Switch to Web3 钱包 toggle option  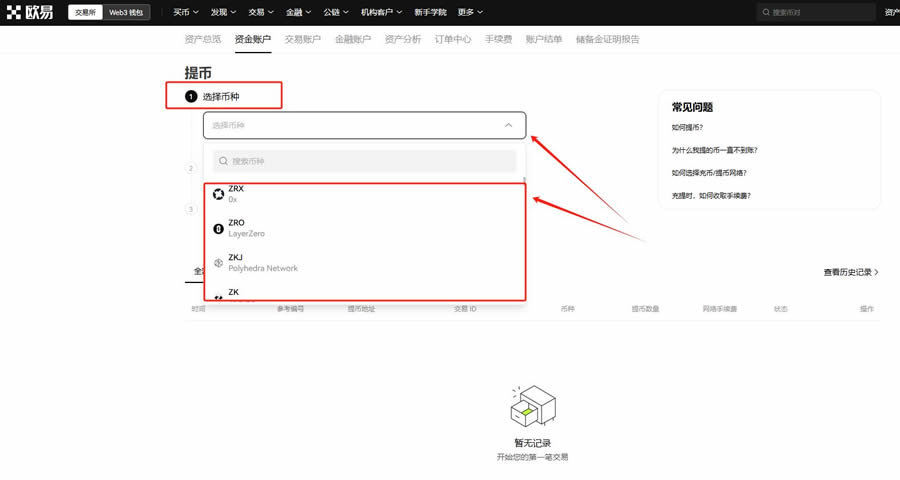[x=126, y=13]
